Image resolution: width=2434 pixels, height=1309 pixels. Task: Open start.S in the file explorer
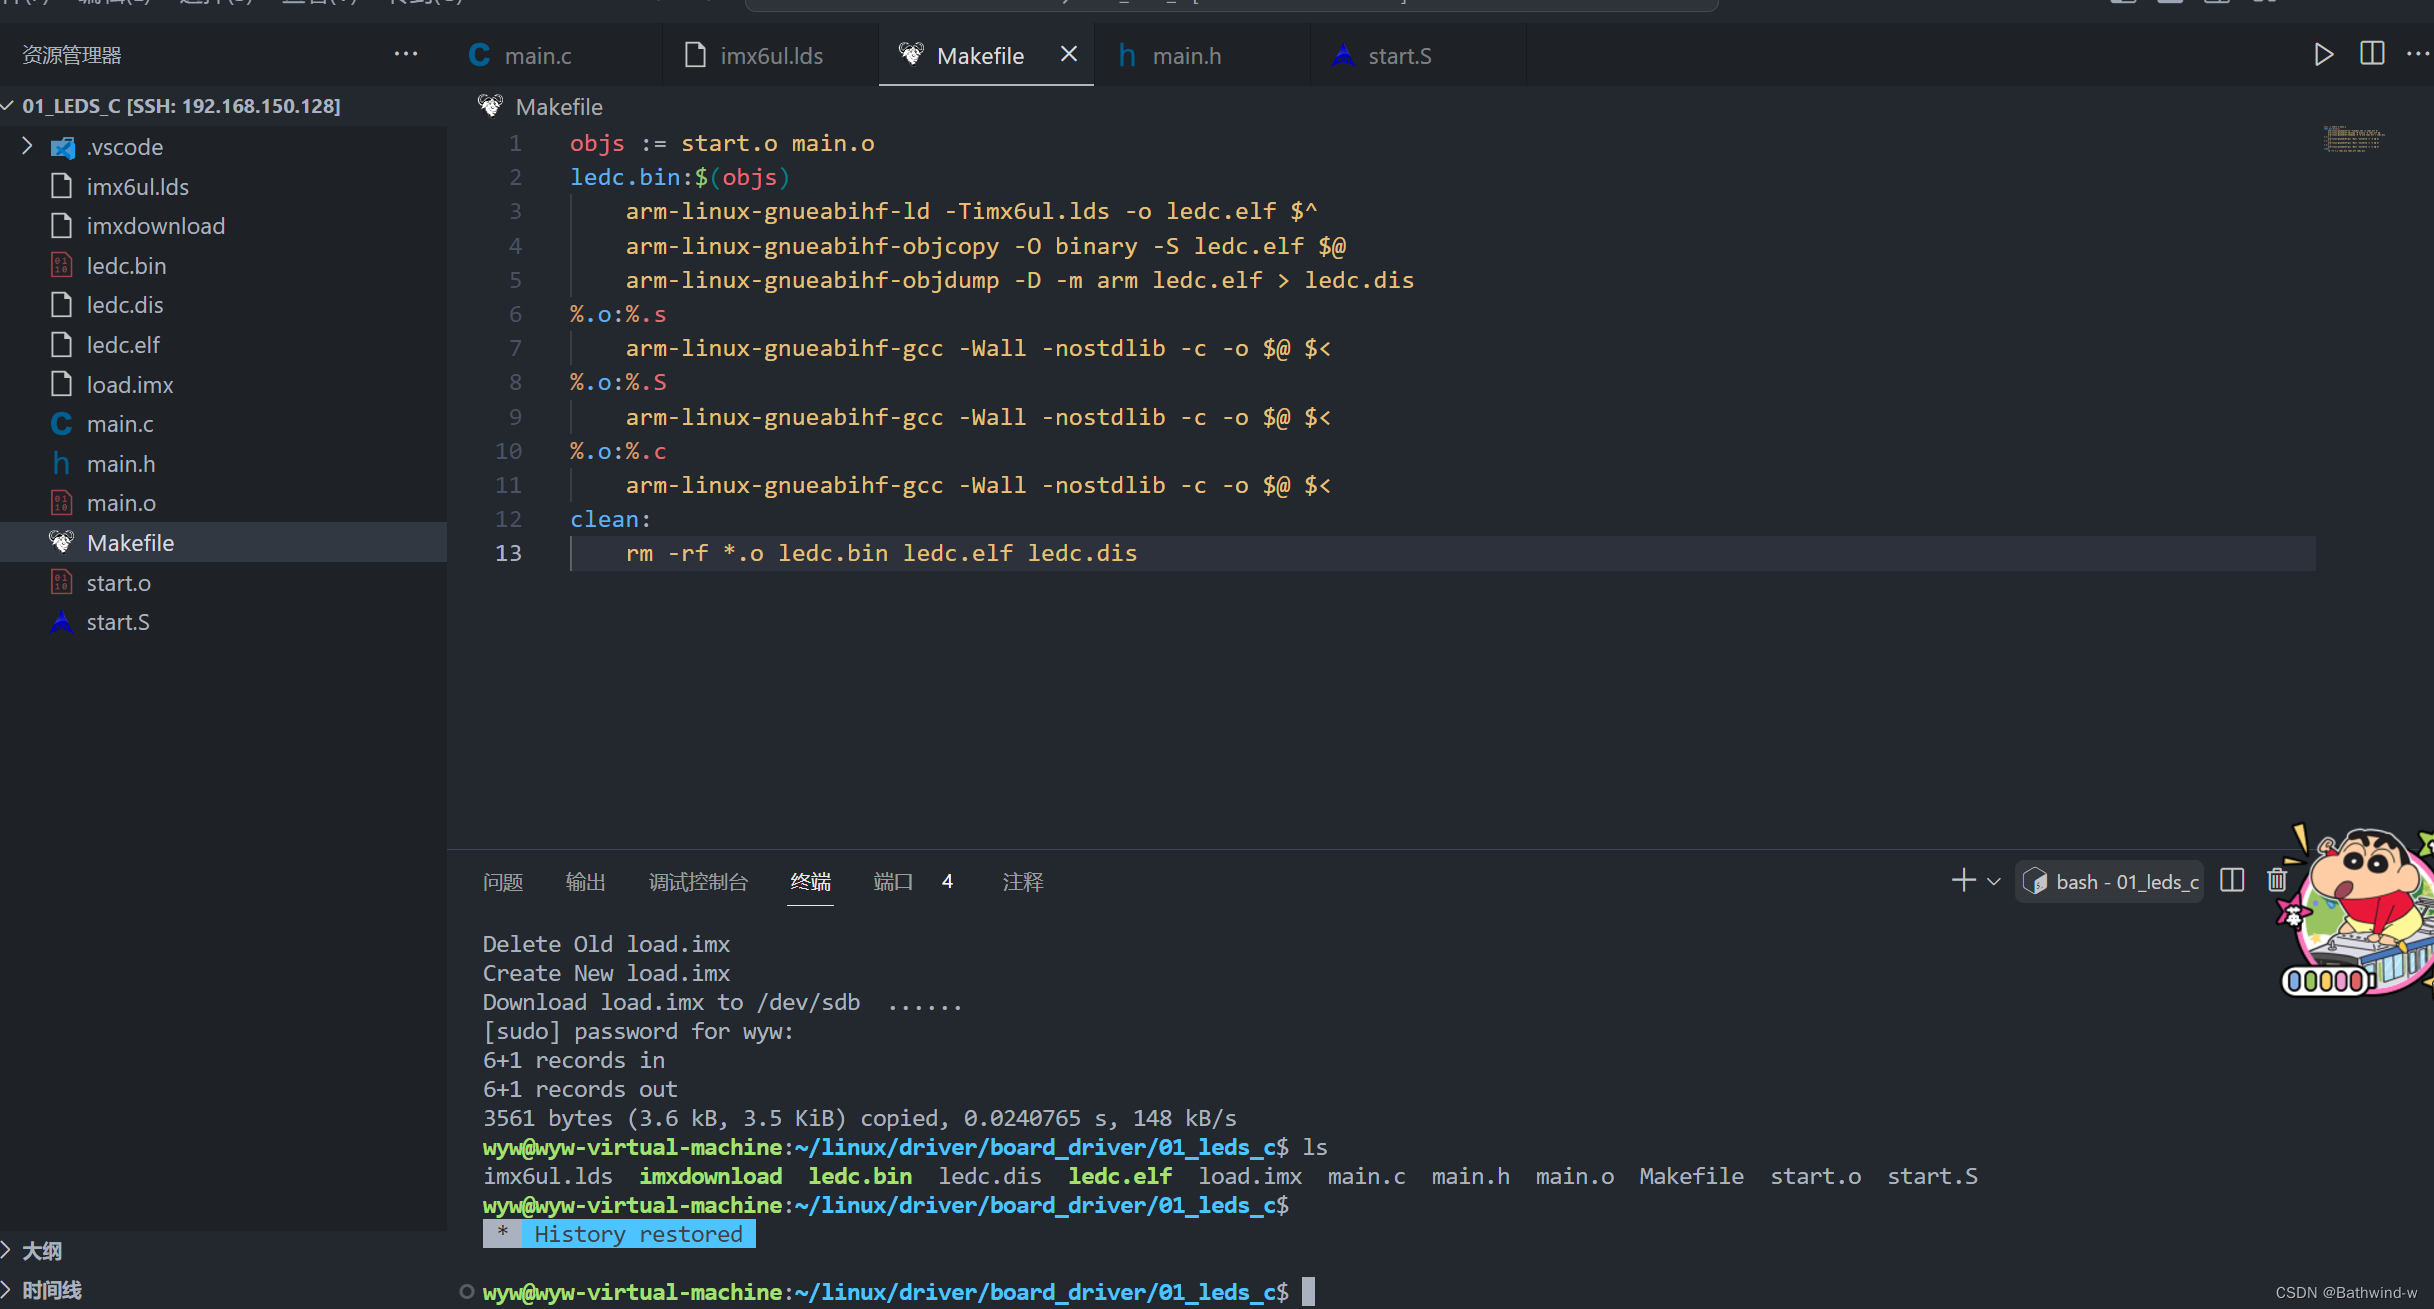(x=118, y=622)
